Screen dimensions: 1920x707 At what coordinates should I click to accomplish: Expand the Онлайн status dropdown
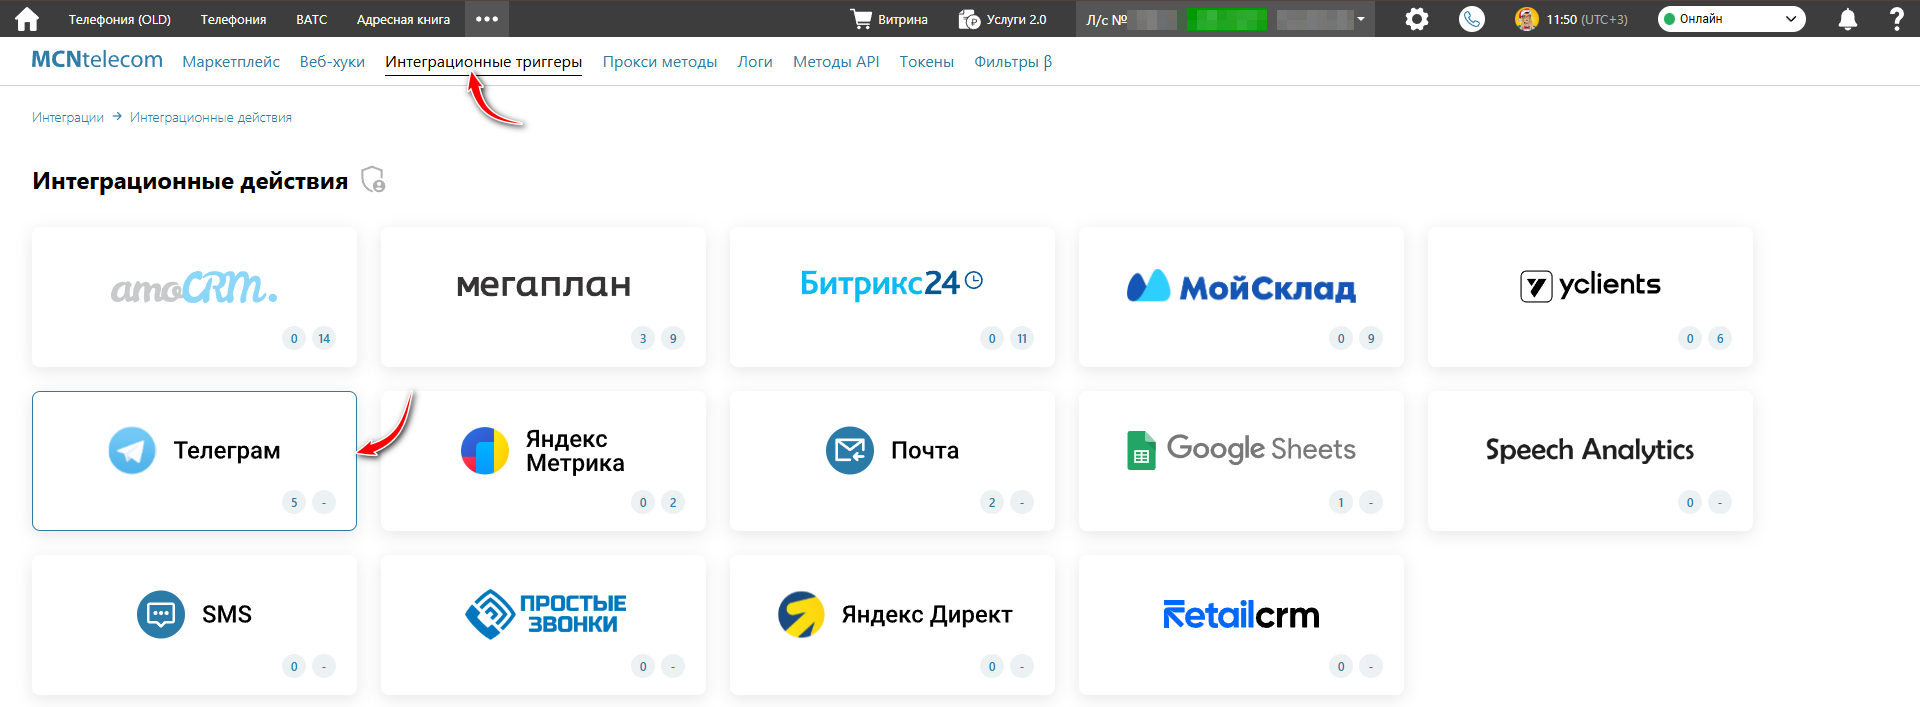coord(1732,19)
